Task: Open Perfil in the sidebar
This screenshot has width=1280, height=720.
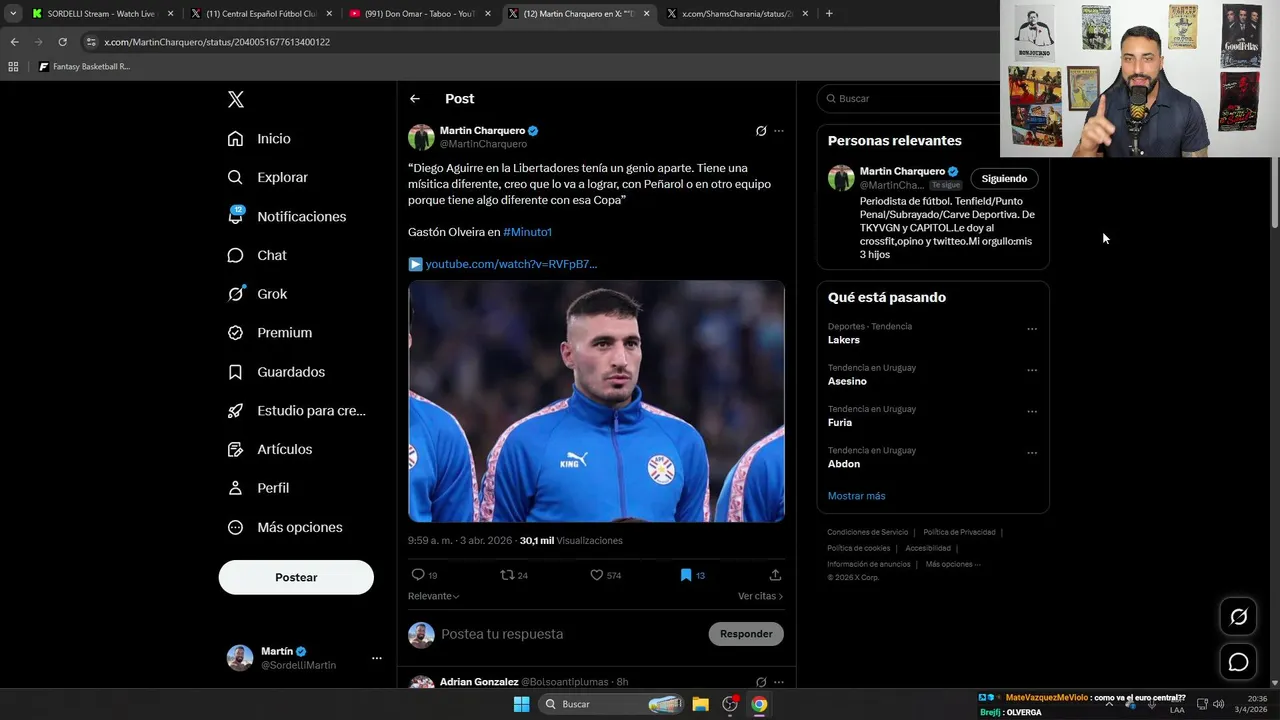Action: point(258,488)
